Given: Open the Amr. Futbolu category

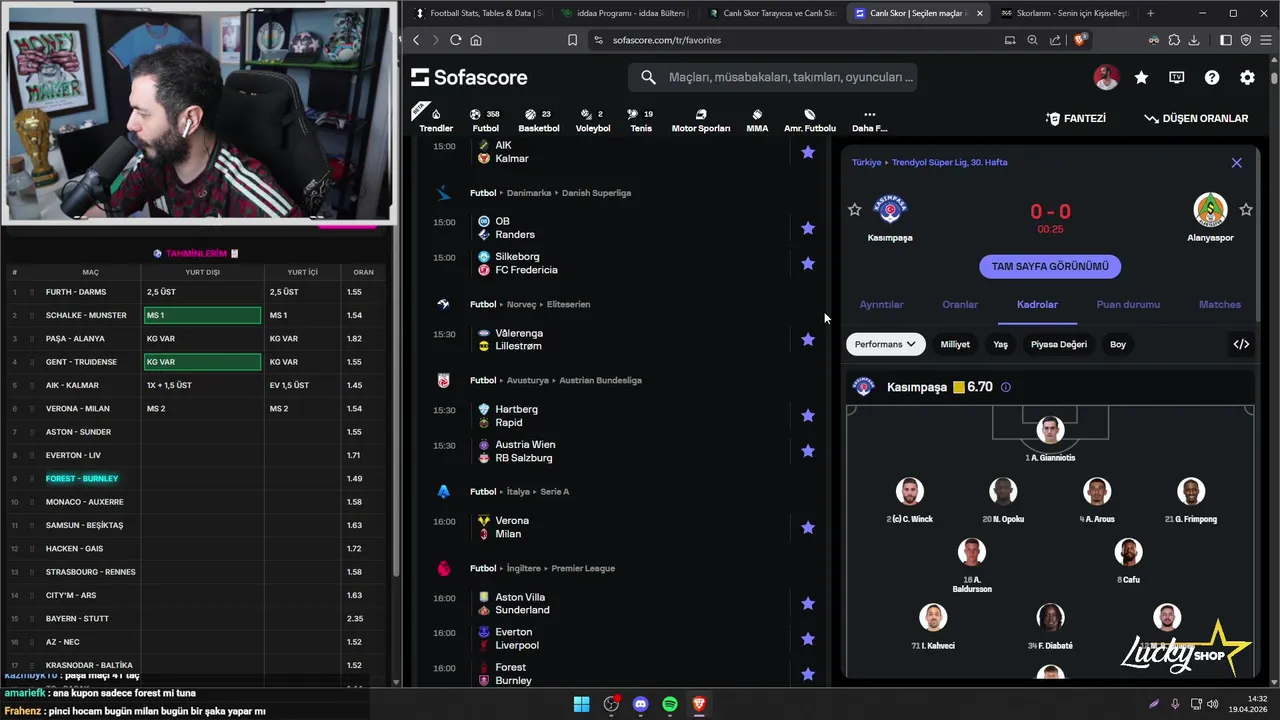Looking at the screenshot, I should click(810, 120).
